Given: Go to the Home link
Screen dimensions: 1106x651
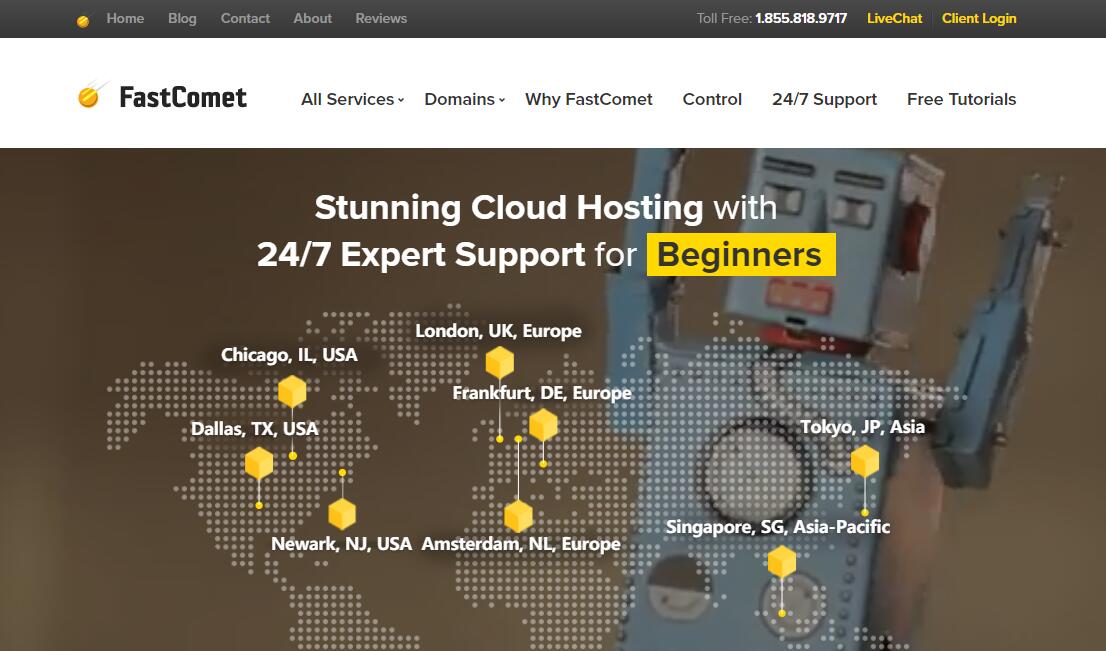Looking at the screenshot, I should [x=126, y=18].
